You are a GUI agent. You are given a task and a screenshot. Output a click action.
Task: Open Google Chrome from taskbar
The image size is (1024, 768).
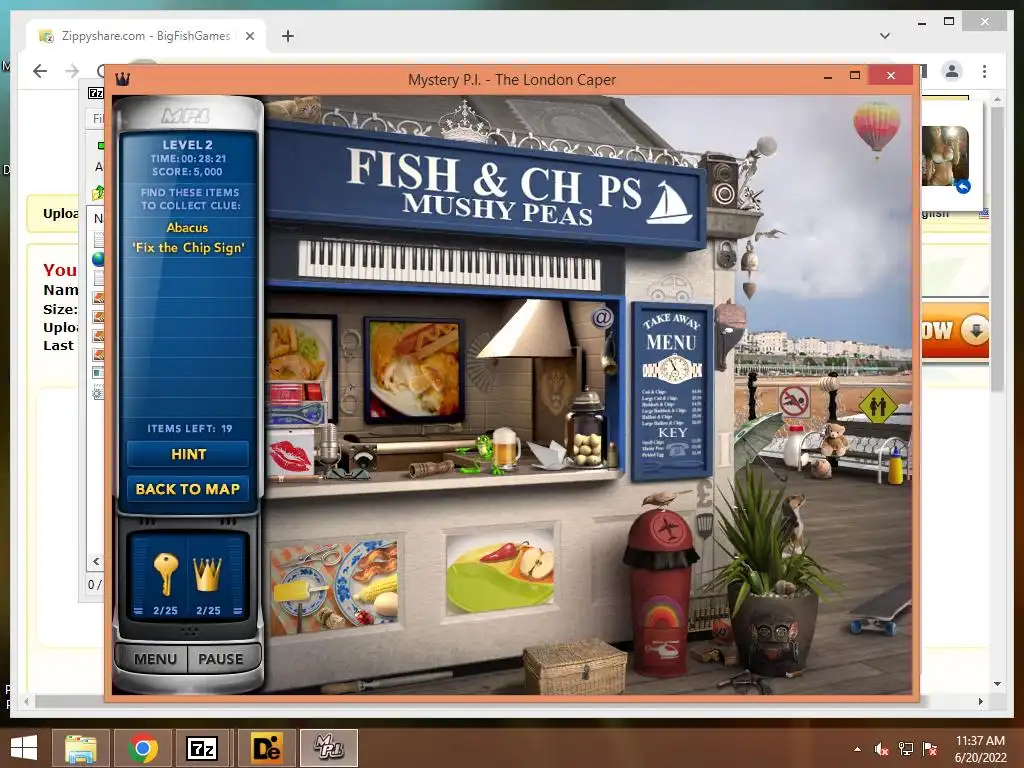142,748
